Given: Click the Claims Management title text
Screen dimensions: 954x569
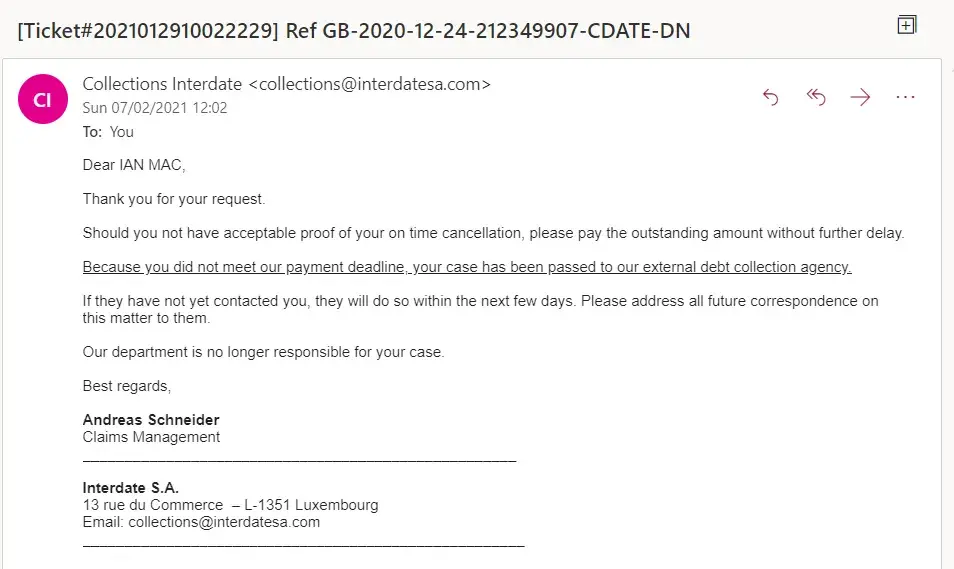Looking at the screenshot, I should 151,437.
